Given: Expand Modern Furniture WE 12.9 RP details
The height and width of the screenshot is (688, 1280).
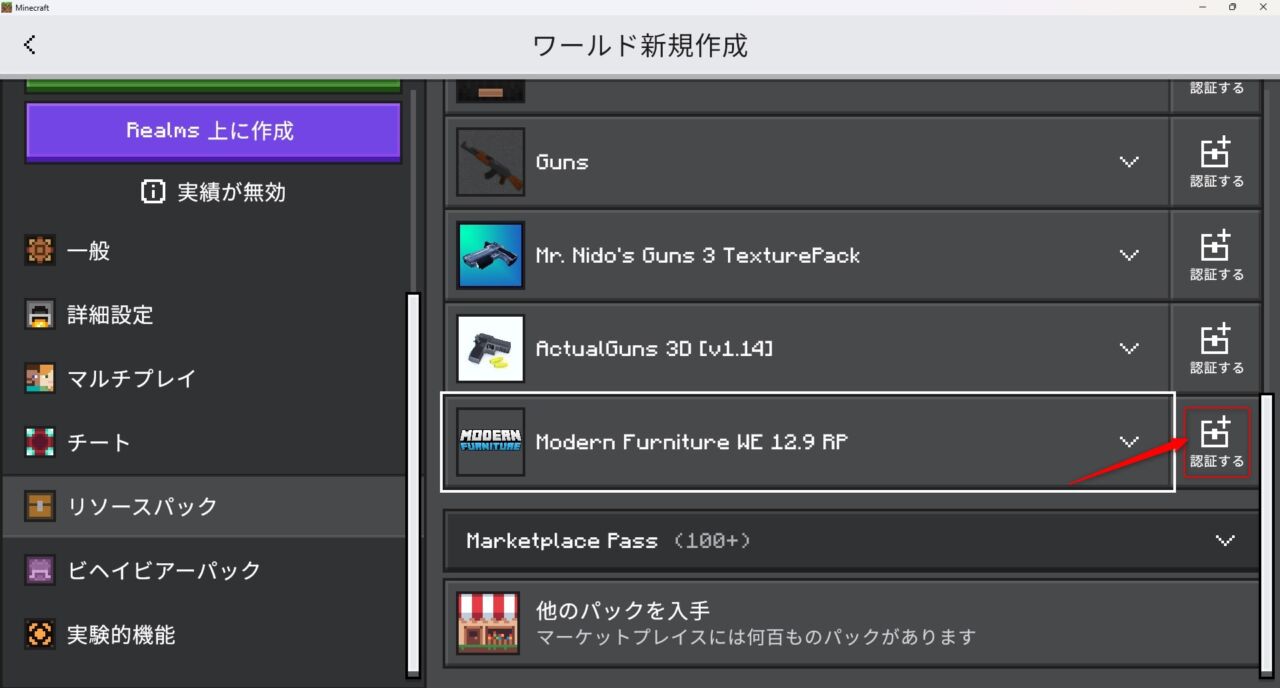Looking at the screenshot, I should [1129, 442].
